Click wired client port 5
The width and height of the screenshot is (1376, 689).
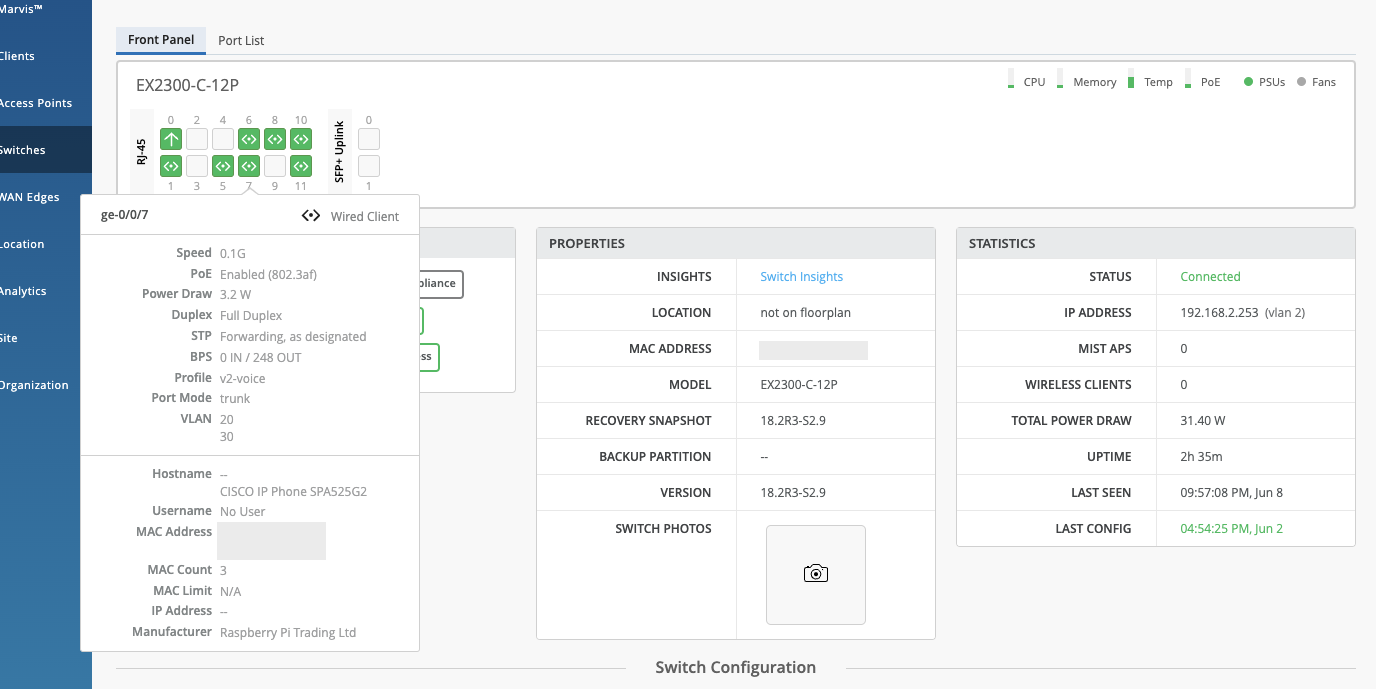(223, 166)
